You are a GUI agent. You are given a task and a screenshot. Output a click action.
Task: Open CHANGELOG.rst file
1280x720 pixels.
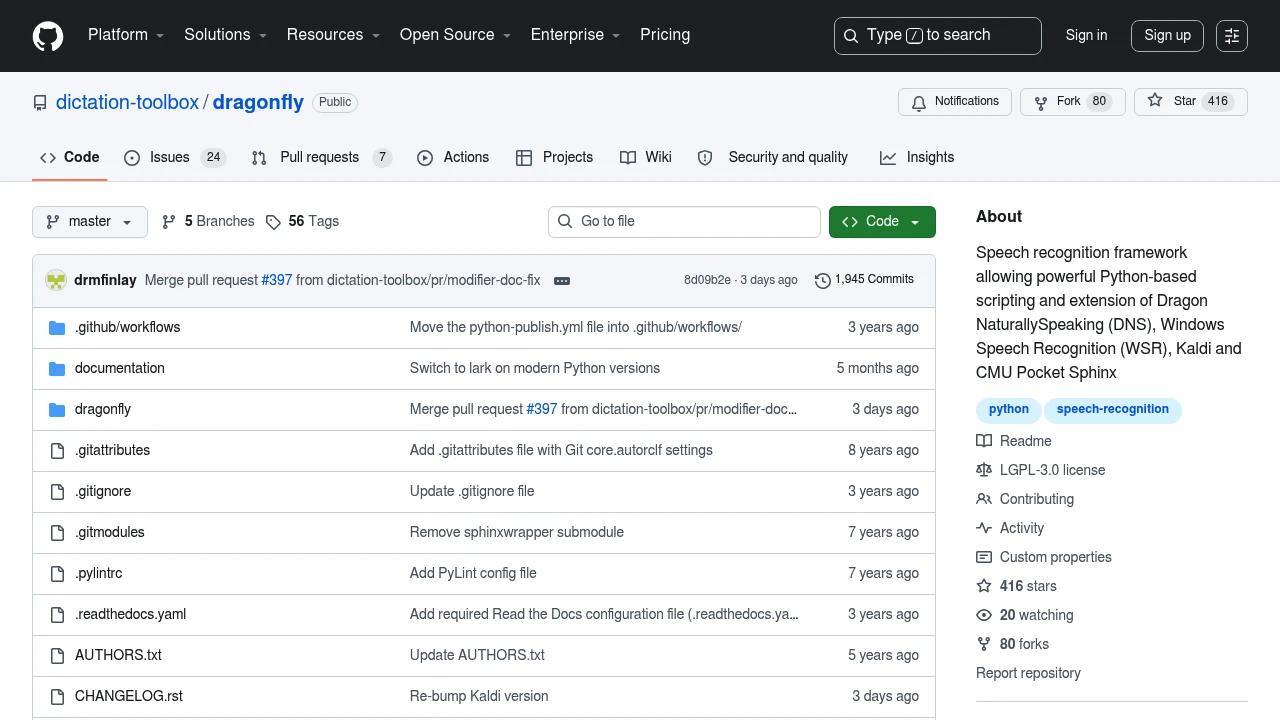129,696
